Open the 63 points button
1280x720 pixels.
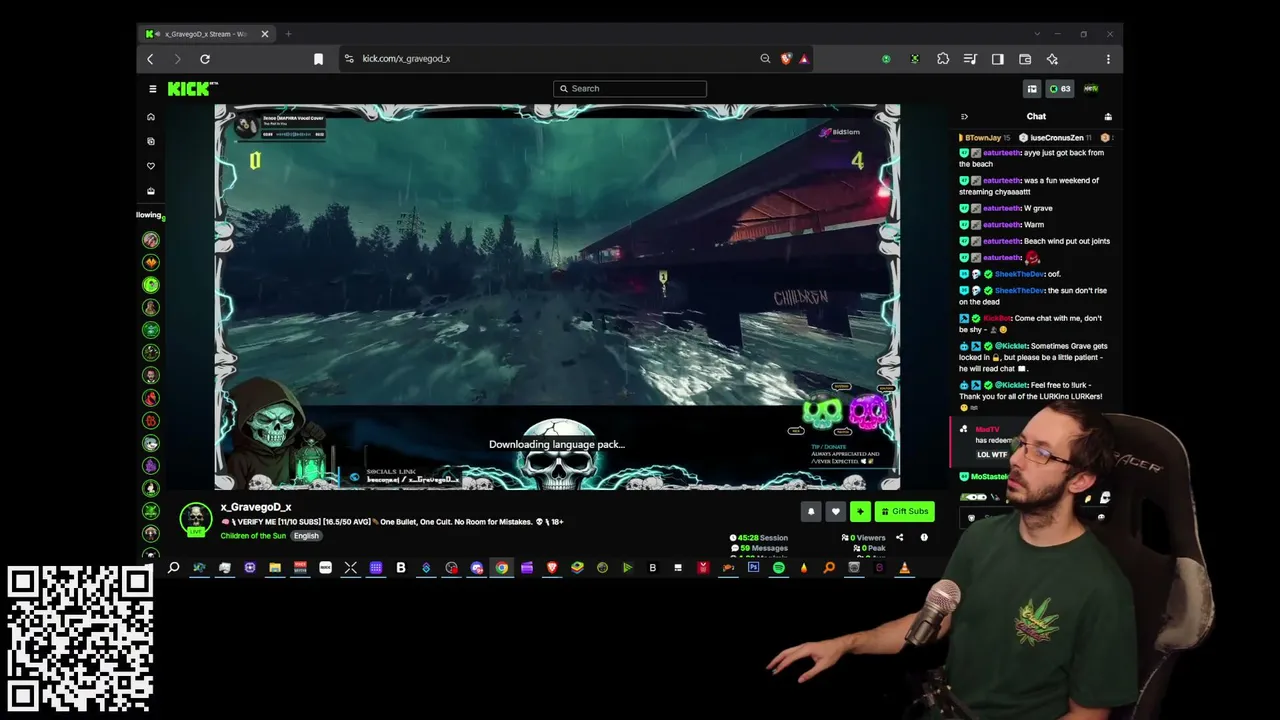tap(1059, 89)
